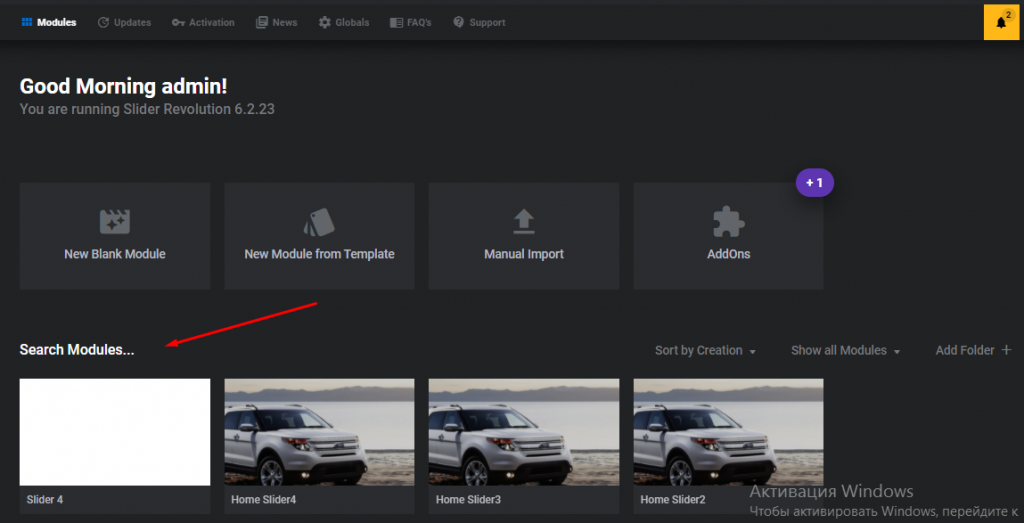The width and height of the screenshot is (1024, 523).
Task: Expand the Show all Modules dropdown
Action: coord(845,351)
